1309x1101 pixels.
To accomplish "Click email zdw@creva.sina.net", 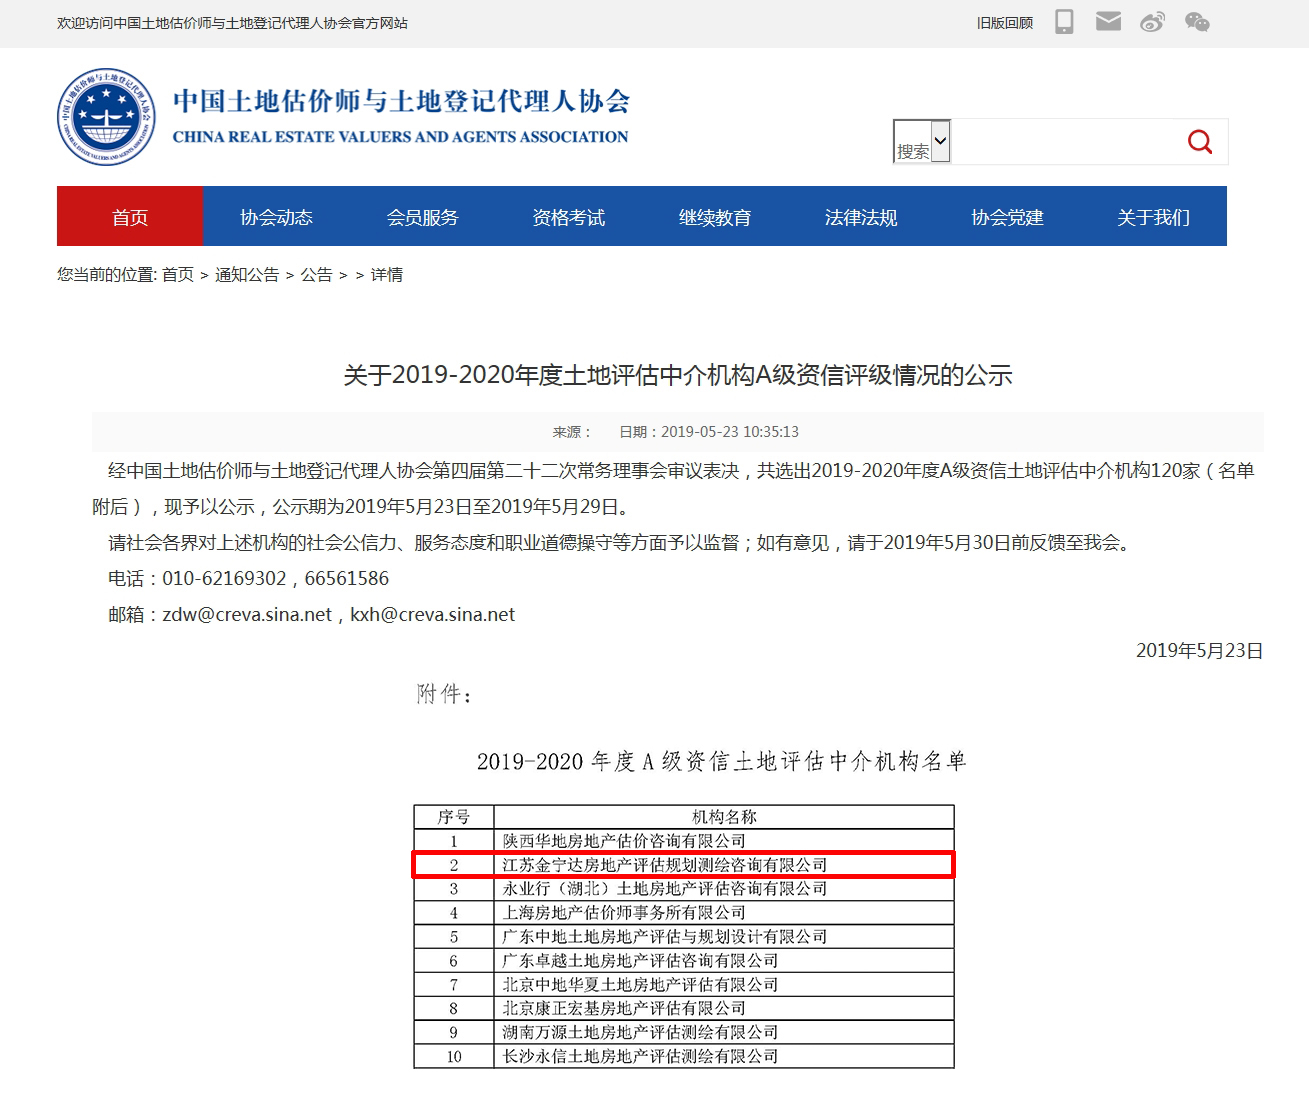I will pyautogui.click(x=247, y=615).
